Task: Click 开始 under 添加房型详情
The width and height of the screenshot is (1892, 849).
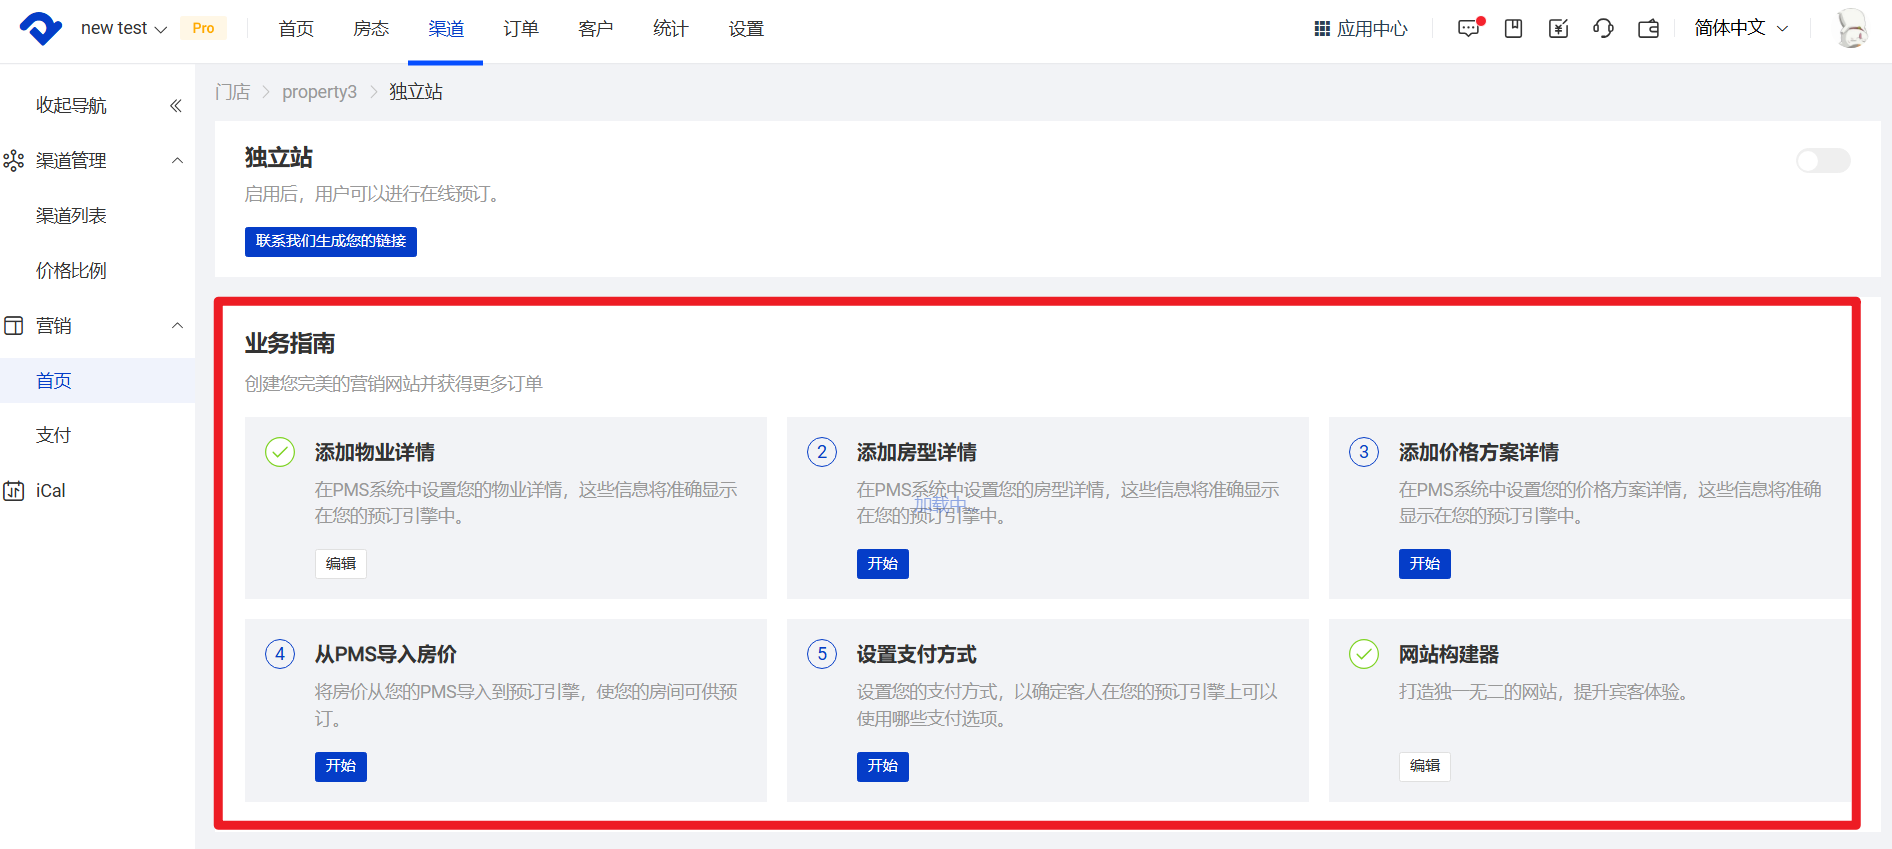Action: (x=883, y=564)
